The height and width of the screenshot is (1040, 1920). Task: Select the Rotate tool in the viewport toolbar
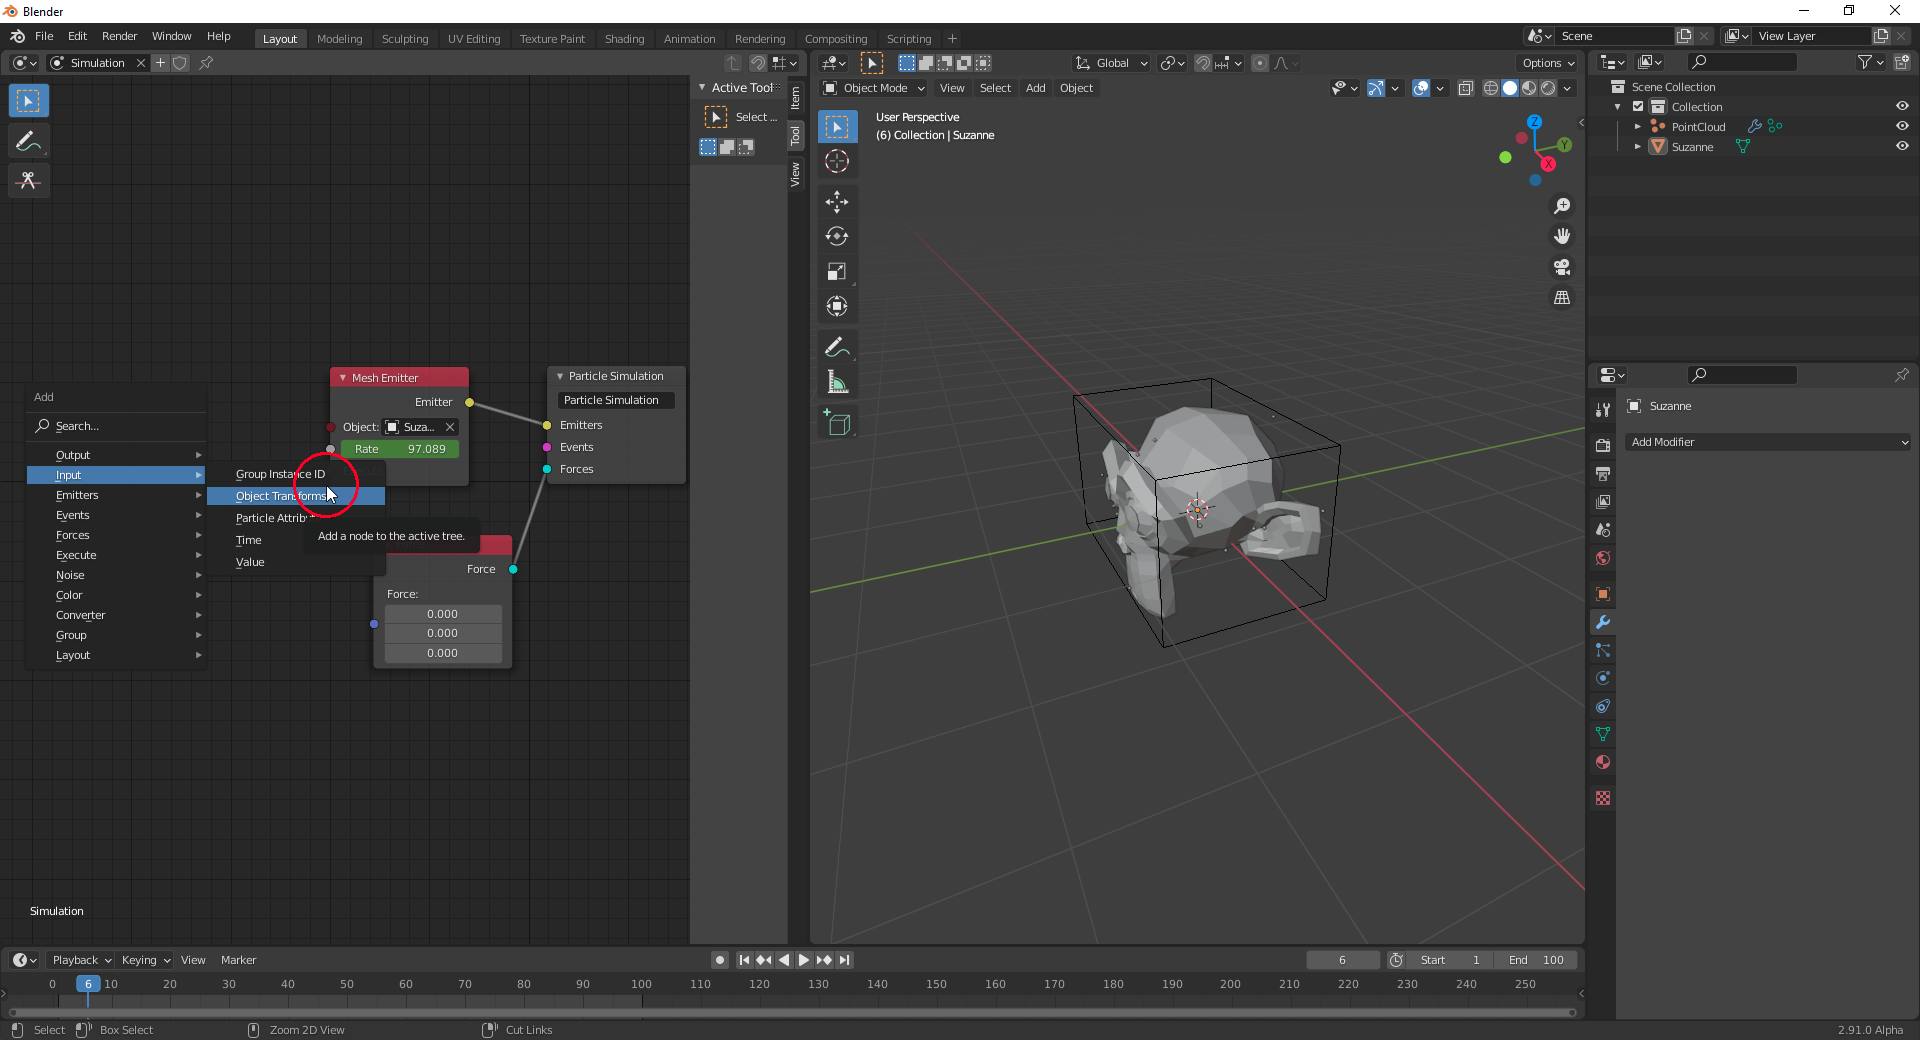(837, 237)
